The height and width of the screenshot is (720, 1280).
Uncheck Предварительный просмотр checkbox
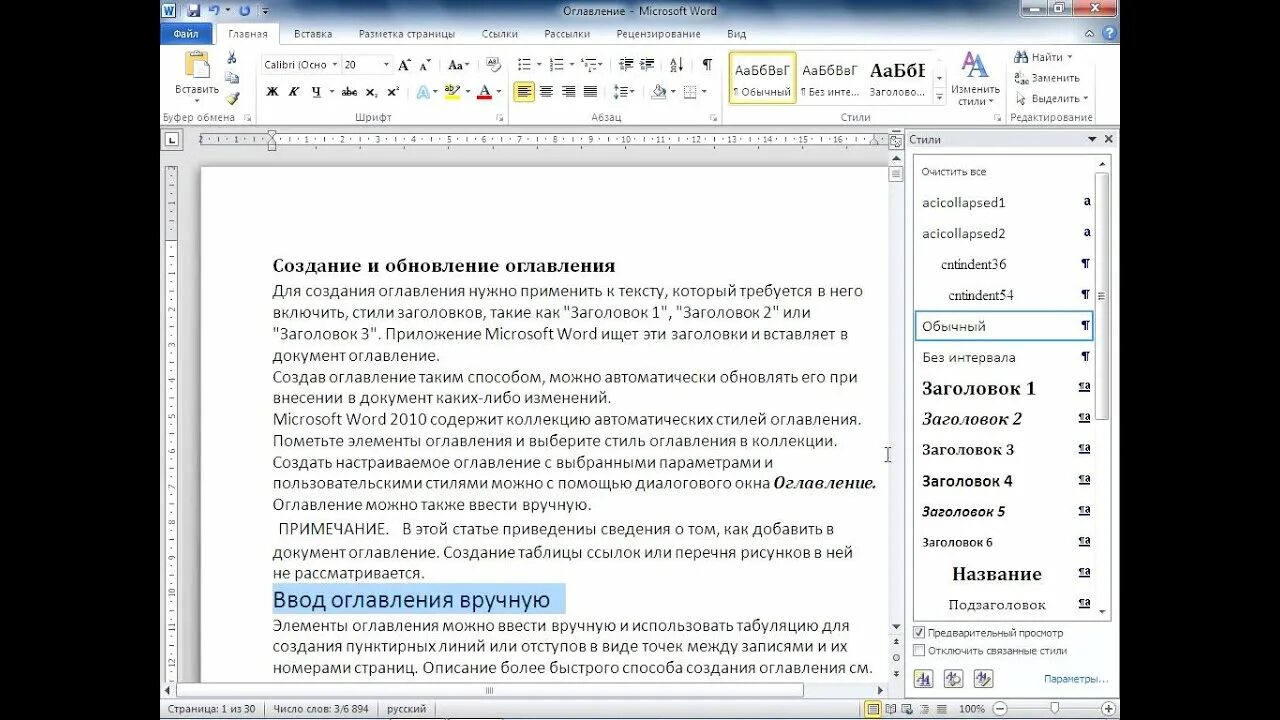[919, 633]
